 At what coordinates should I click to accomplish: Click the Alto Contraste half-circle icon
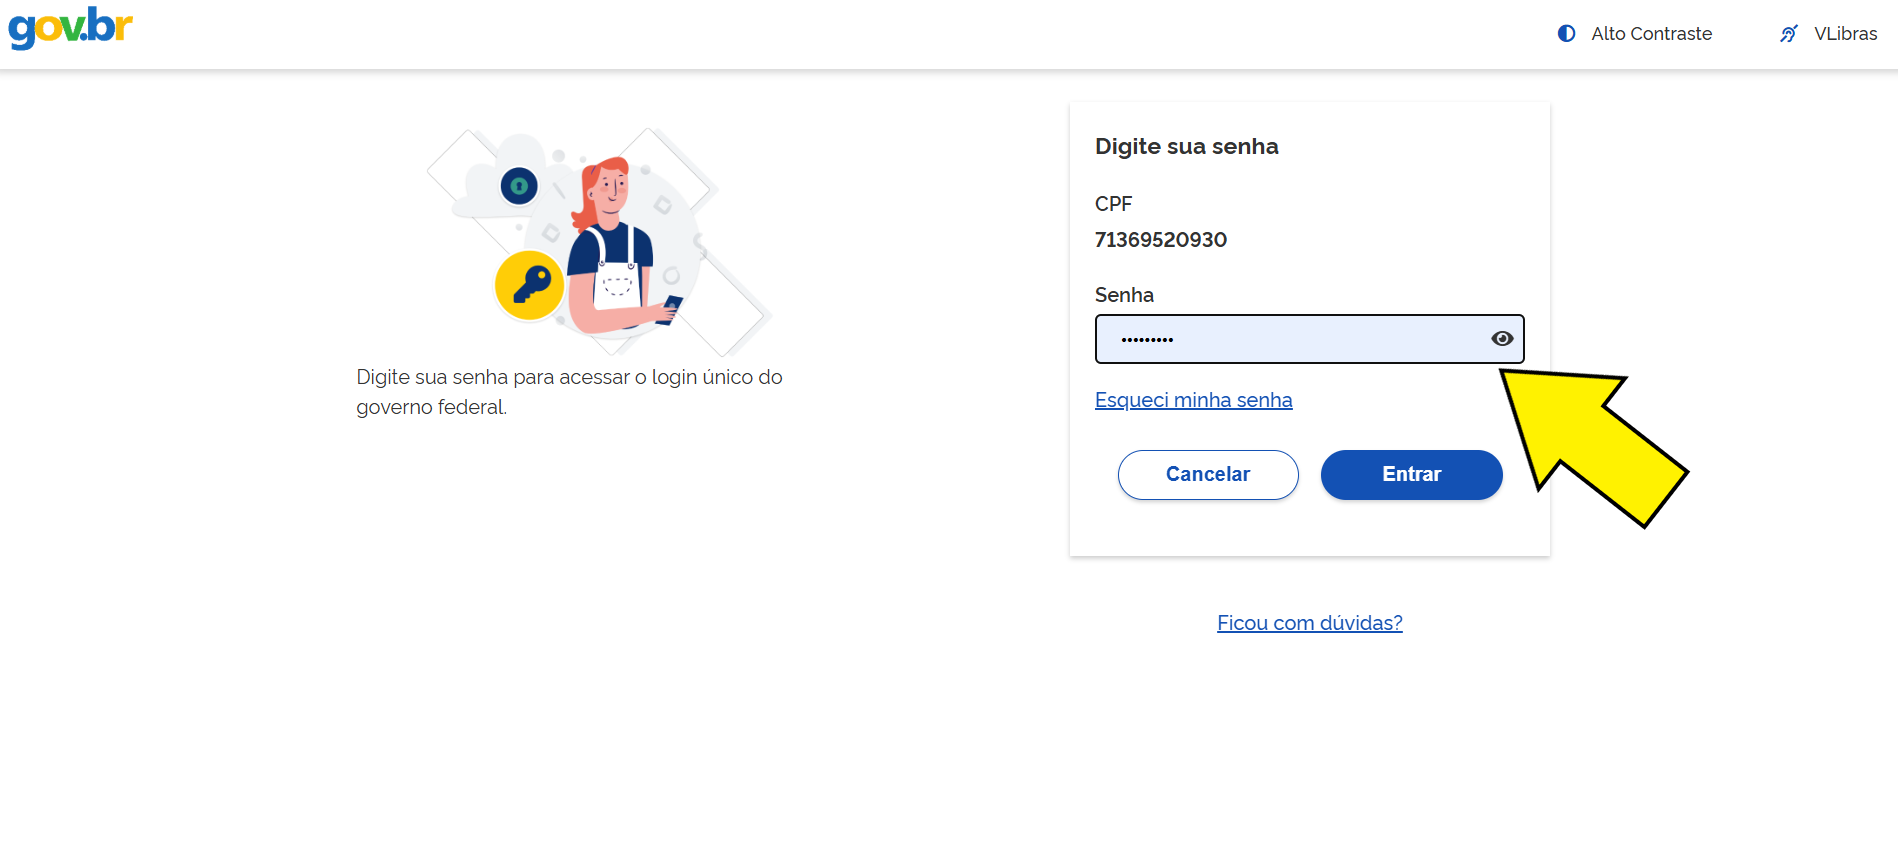pyautogui.click(x=1566, y=34)
